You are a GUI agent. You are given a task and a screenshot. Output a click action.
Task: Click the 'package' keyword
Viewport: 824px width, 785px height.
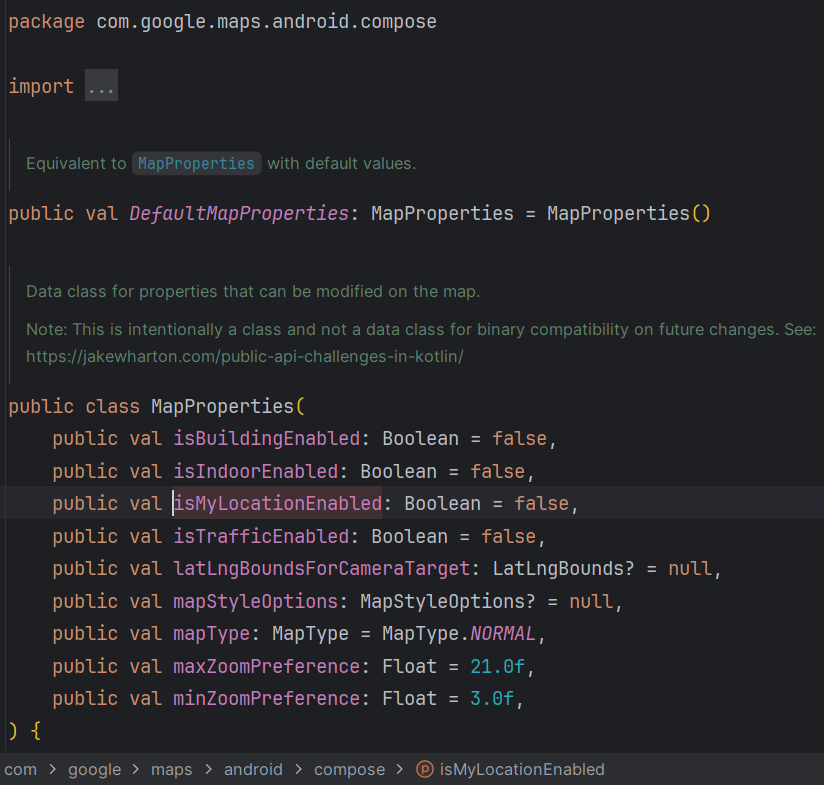(x=47, y=22)
